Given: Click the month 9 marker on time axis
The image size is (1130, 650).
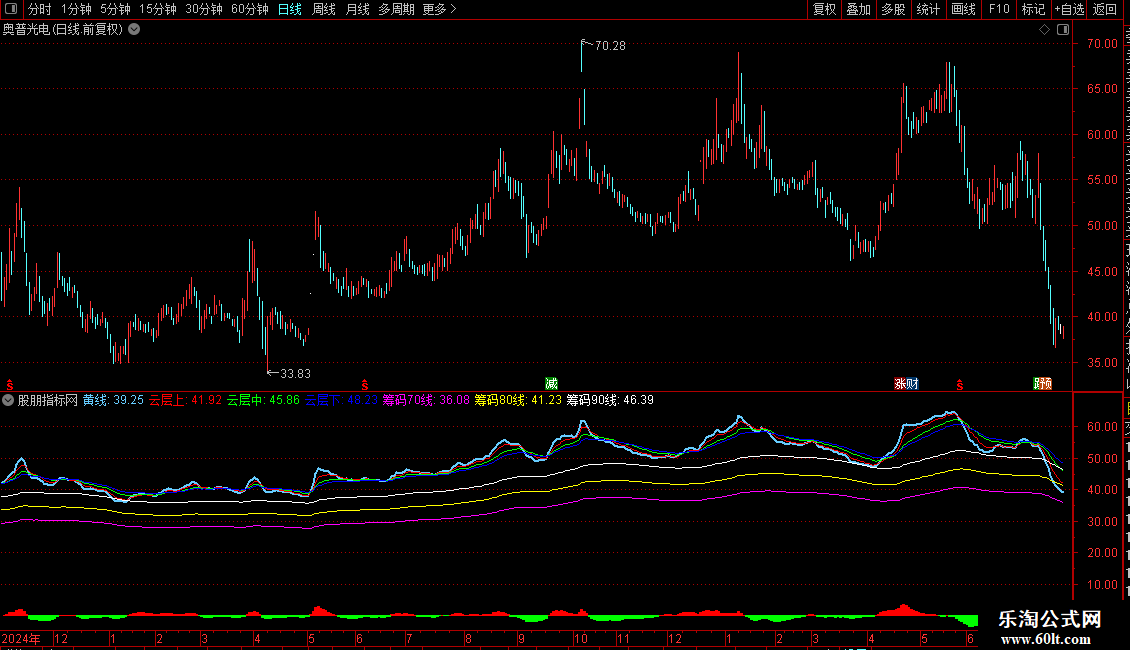Looking at the screenshot, I should point(522,638).
